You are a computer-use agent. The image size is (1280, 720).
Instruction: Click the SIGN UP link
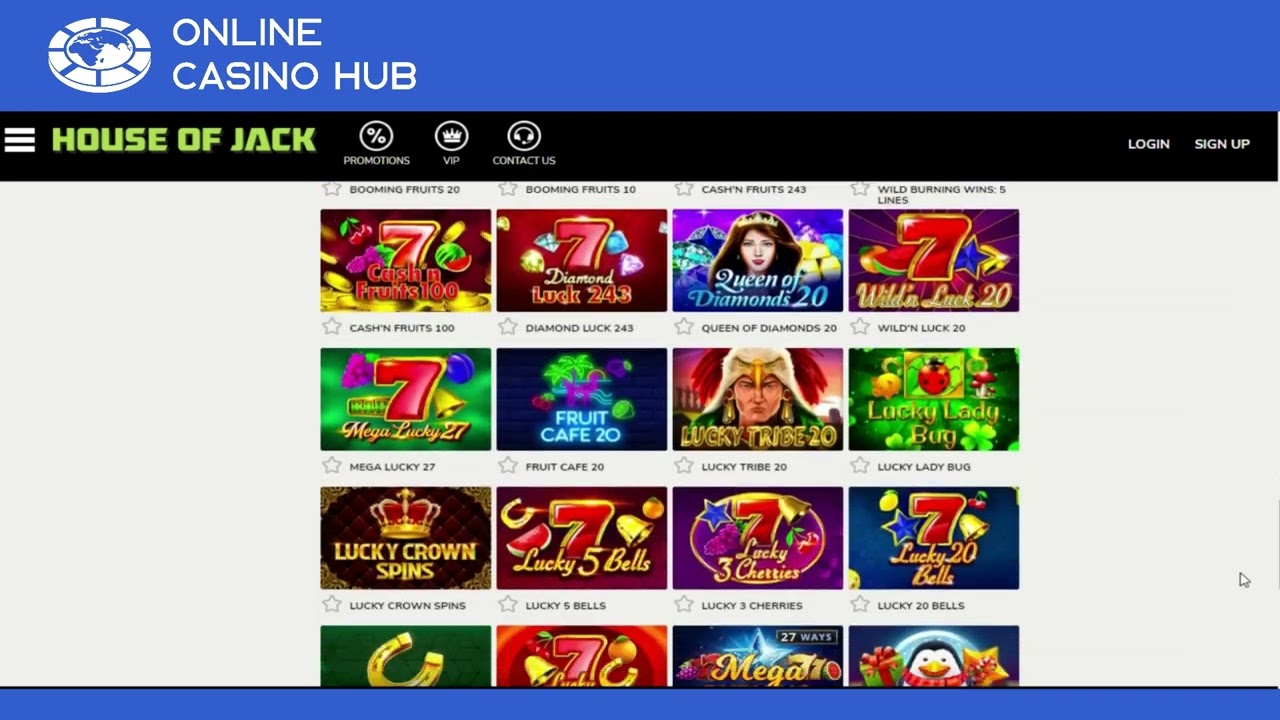pos(1222,144)
